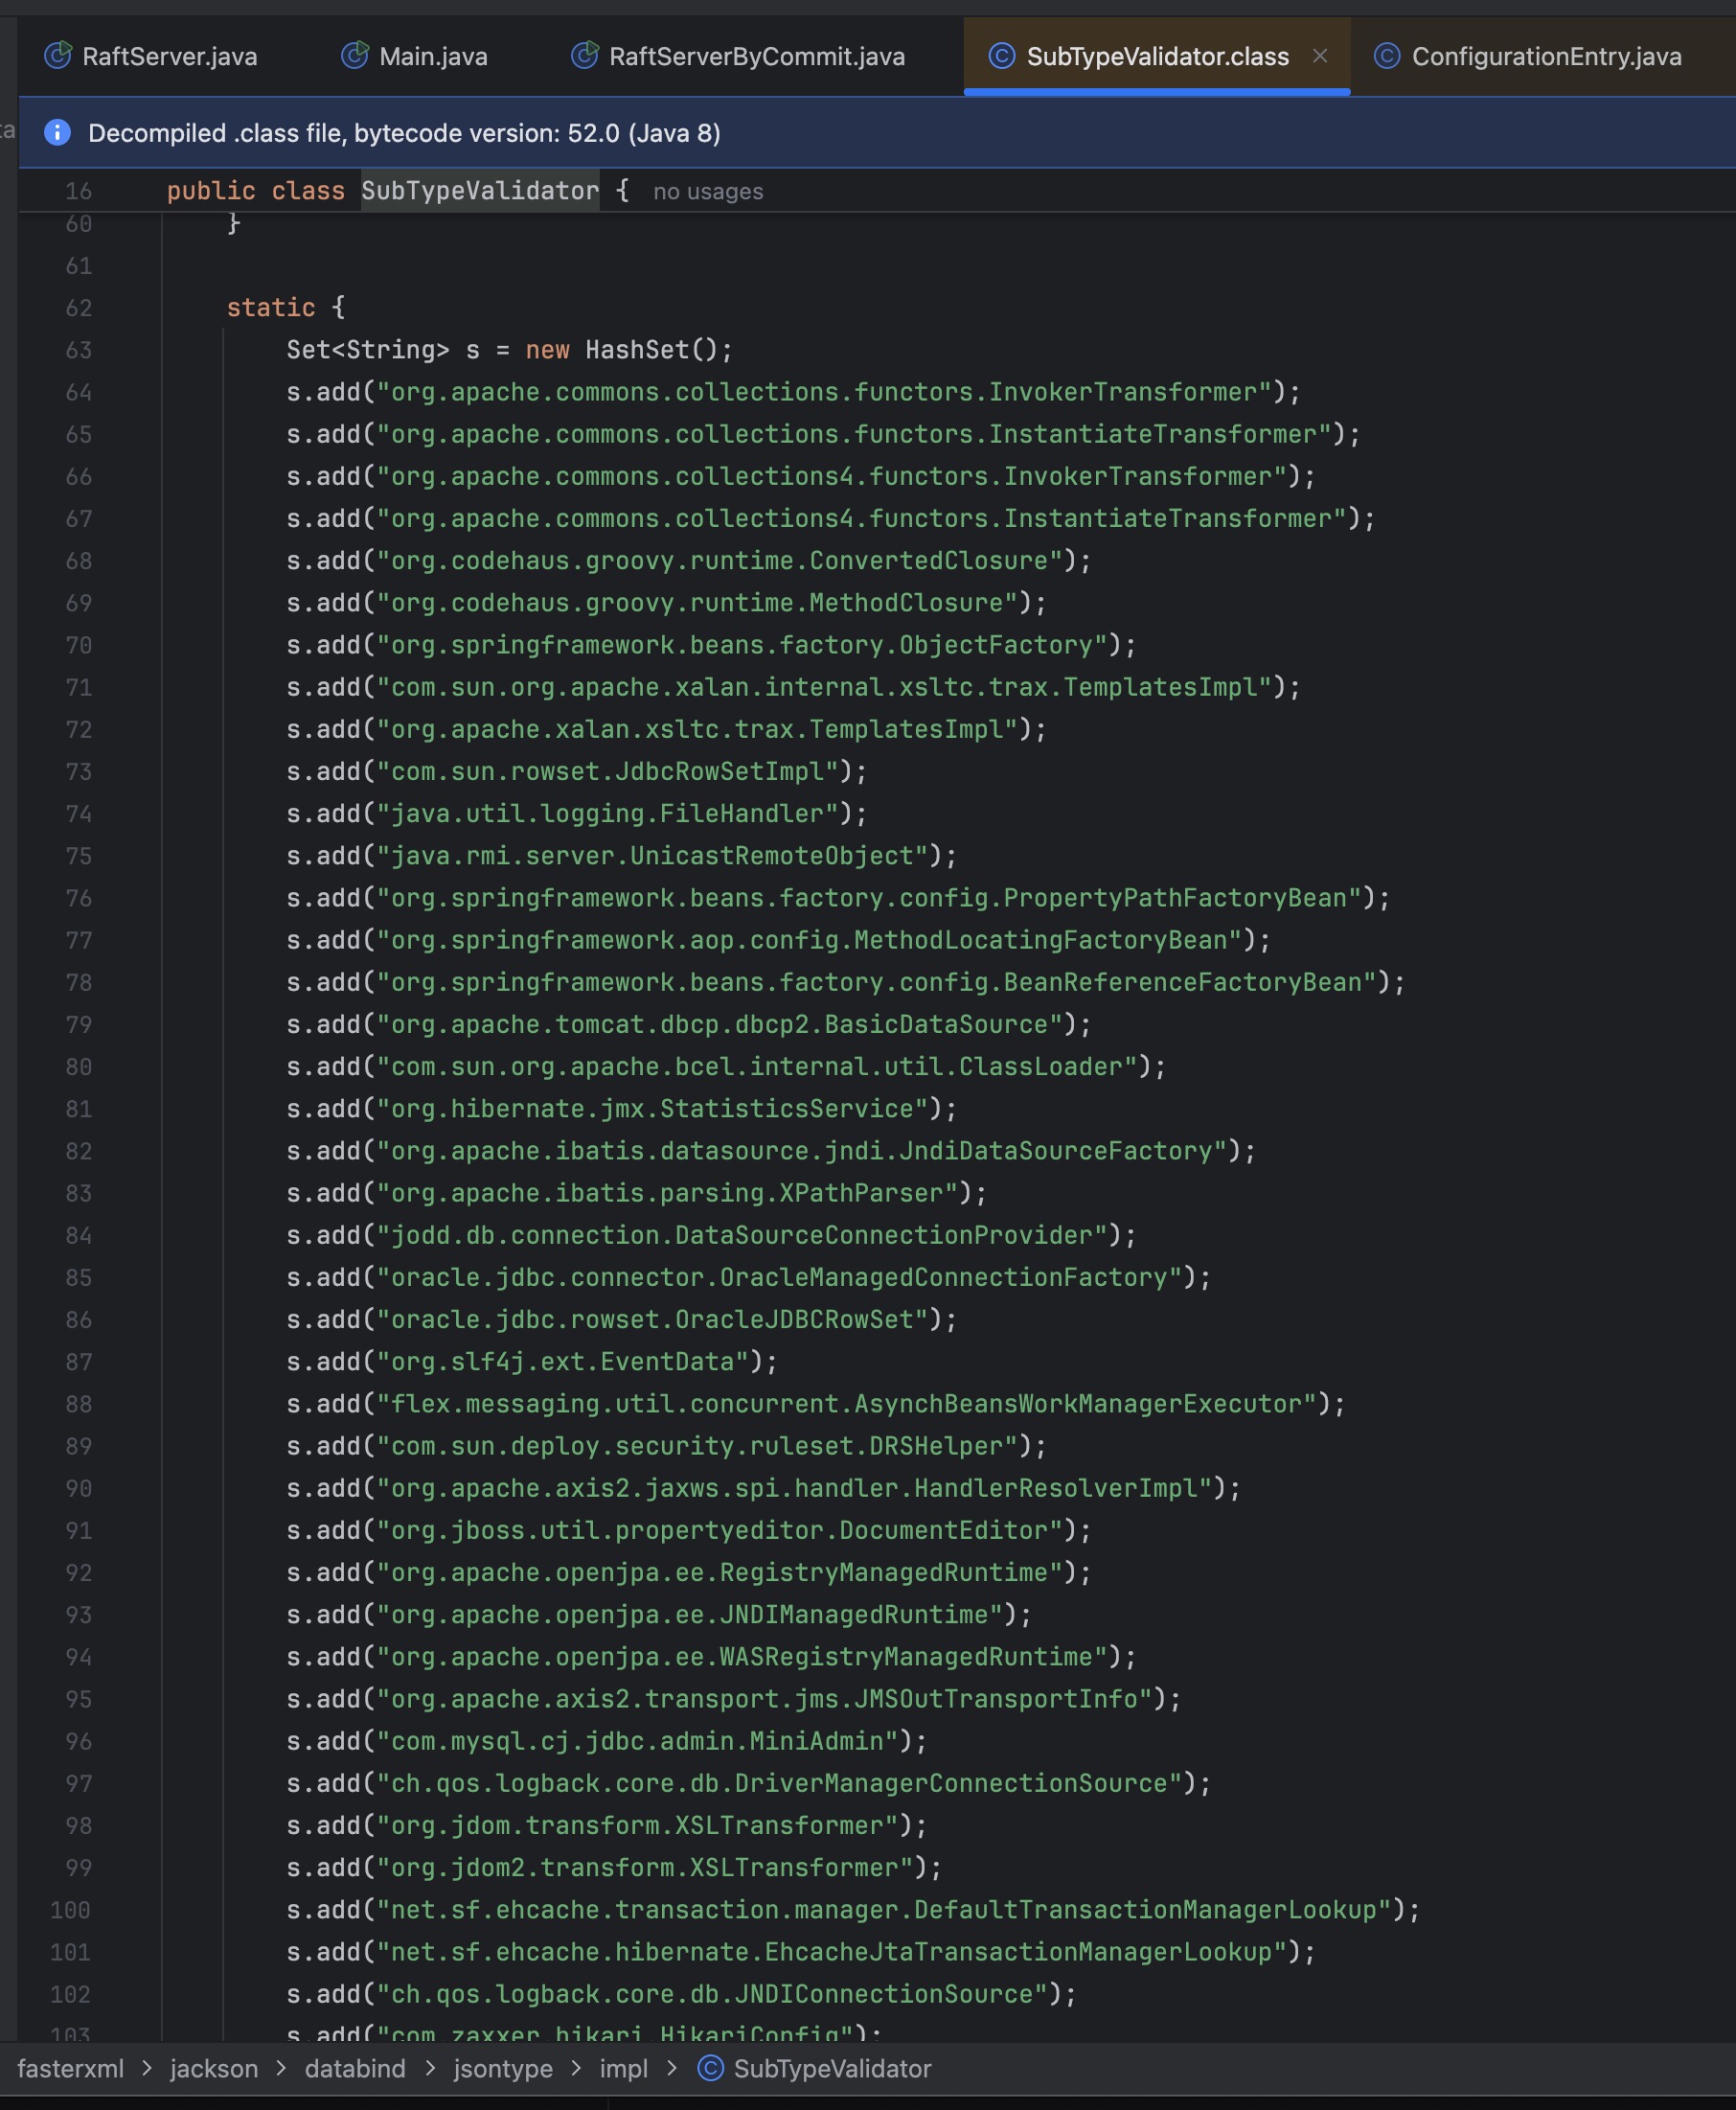This screenshot has width=1736, height=2110.
Task: Select the impl breadcrumb item
Action: coord(624,2068)
